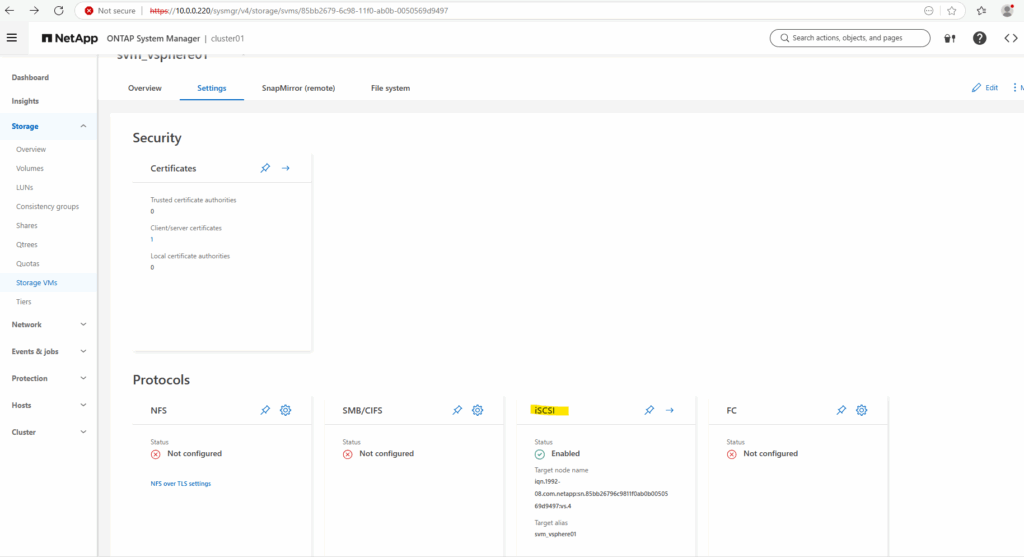The image size is (1024, 557).
Task: Click iSCSI Enabled status text
Action: pos(566,453)
